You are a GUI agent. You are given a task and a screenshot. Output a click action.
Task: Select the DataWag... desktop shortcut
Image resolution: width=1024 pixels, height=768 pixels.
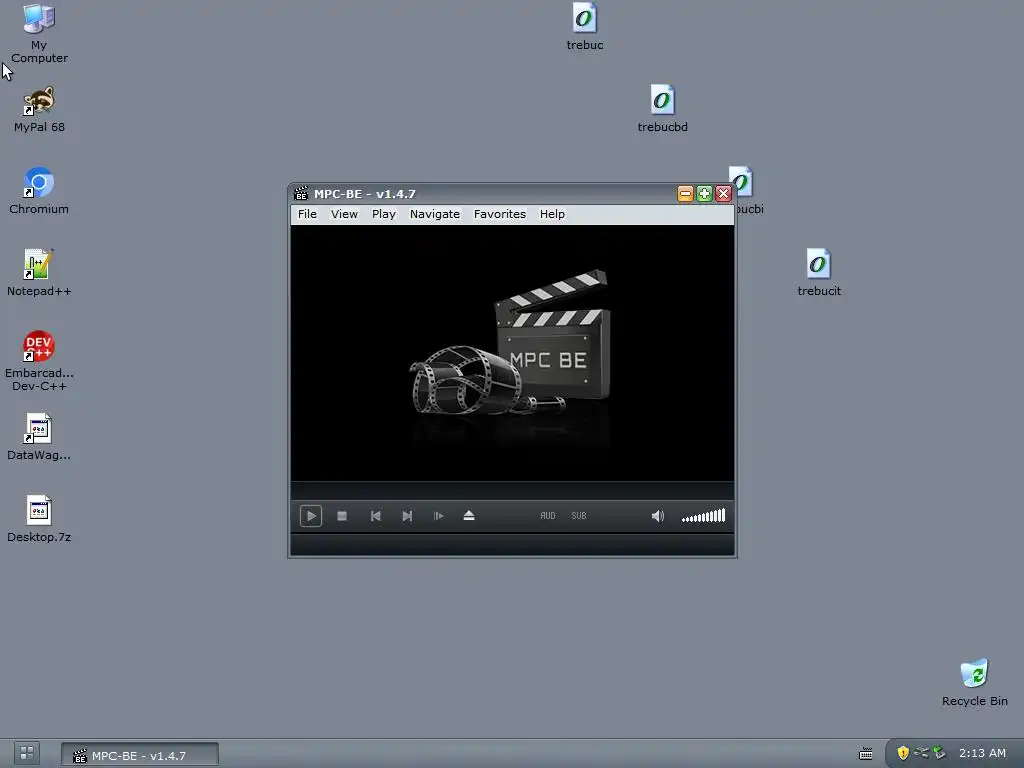click(39, 437)
